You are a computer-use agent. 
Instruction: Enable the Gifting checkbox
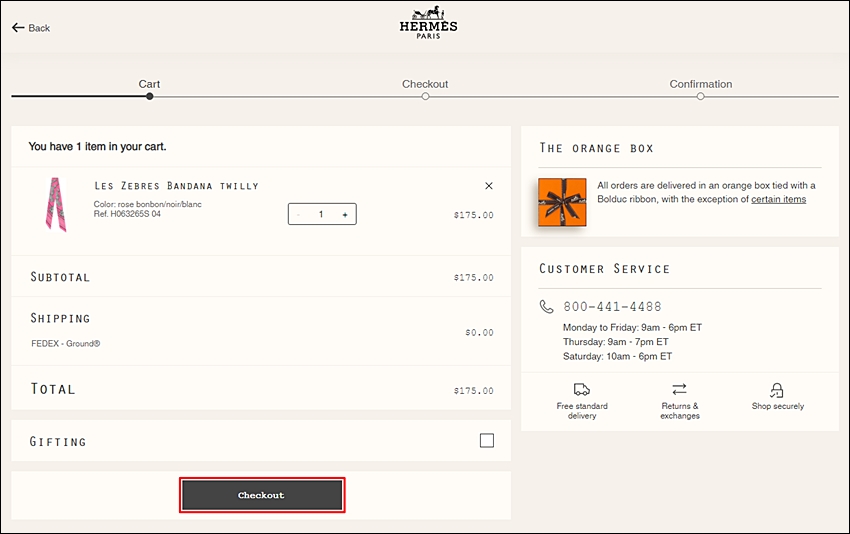(487, 441)
